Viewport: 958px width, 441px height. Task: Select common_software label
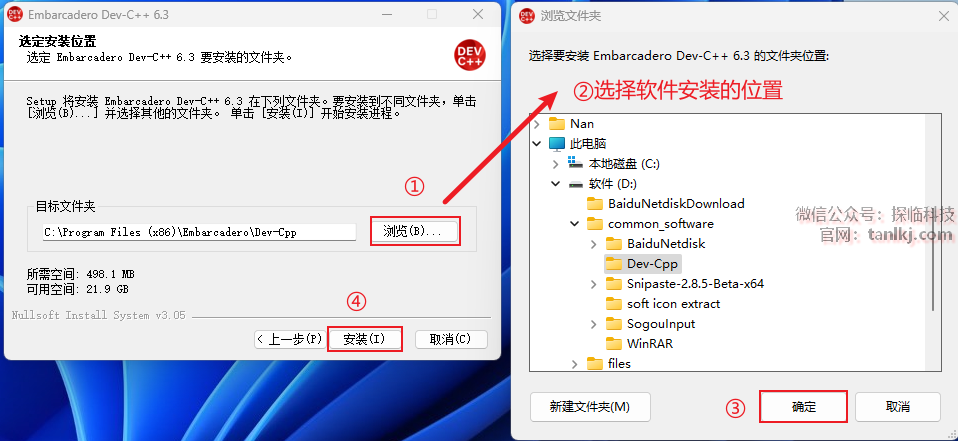(660, 224)
